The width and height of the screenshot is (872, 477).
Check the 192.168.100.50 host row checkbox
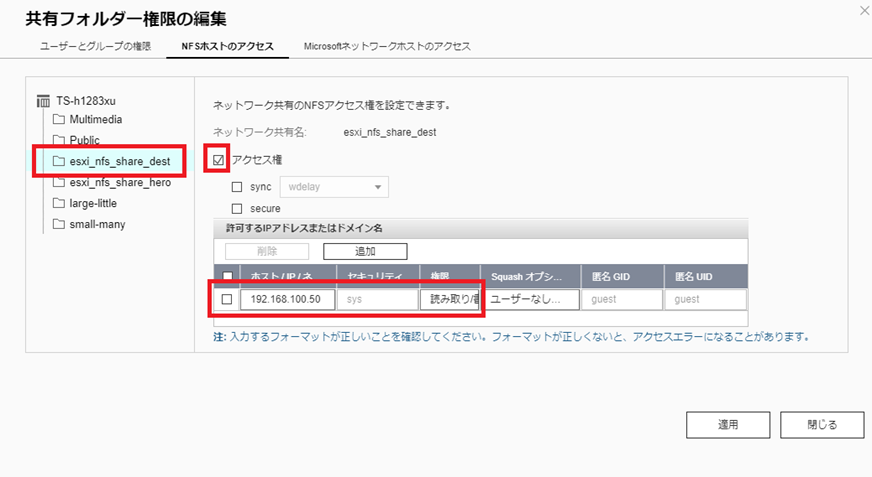pyautogui.click(x=227, y=299)
